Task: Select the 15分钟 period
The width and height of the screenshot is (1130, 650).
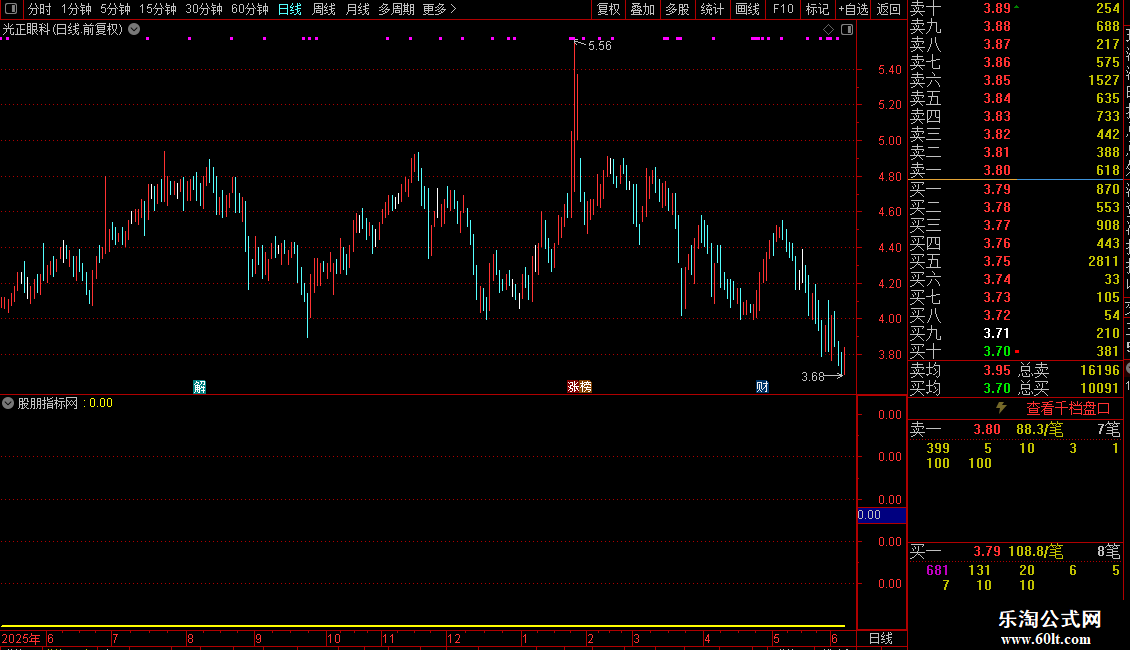Action: point(158,9)
